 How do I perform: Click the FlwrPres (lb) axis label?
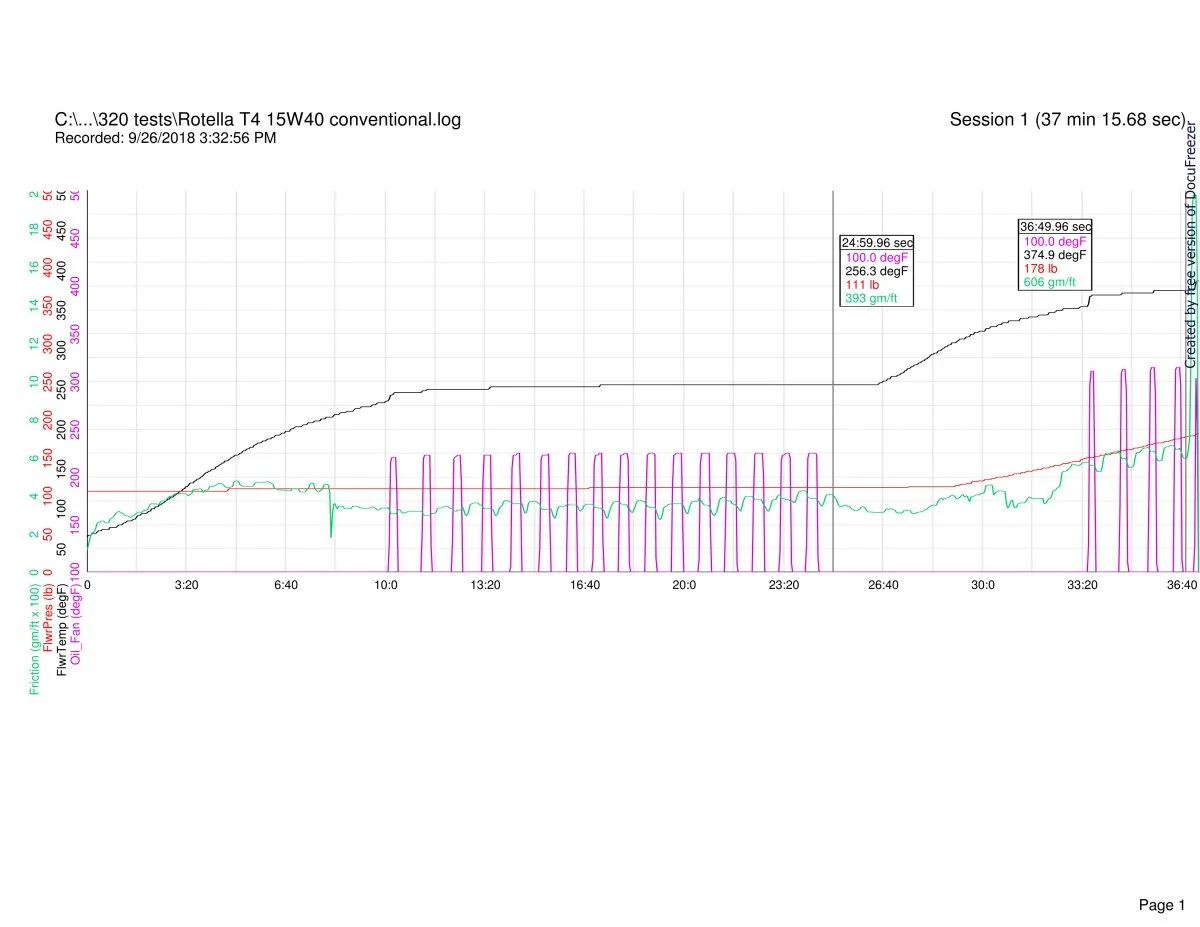[49, 618]
